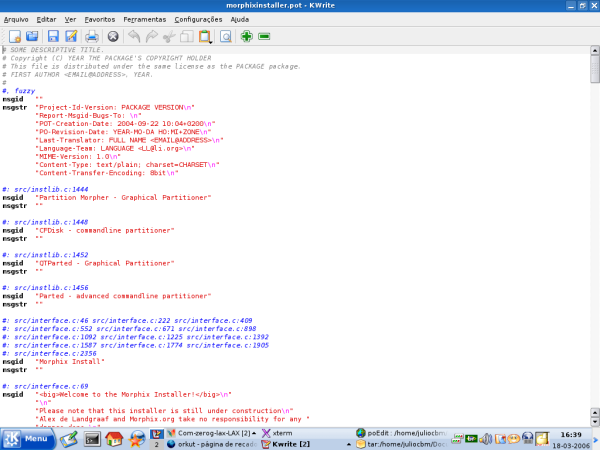The height and width of the screenshot is (450, 600).
Task: Click the 'Language-Team: LANGUAGE' header line
Action: pyautogui.click(x=115, y=148)
